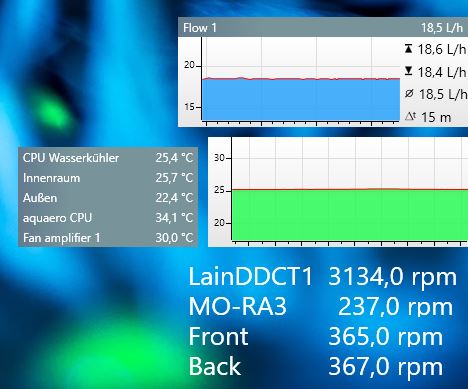
Task: Click the blue flow chart area
Action: (x=301, y=100)
